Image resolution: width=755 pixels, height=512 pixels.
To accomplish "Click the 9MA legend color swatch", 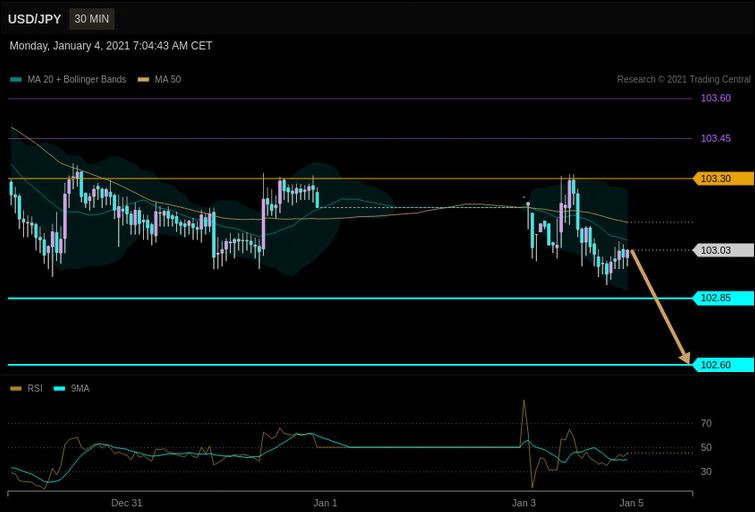I will coord(59,389).
